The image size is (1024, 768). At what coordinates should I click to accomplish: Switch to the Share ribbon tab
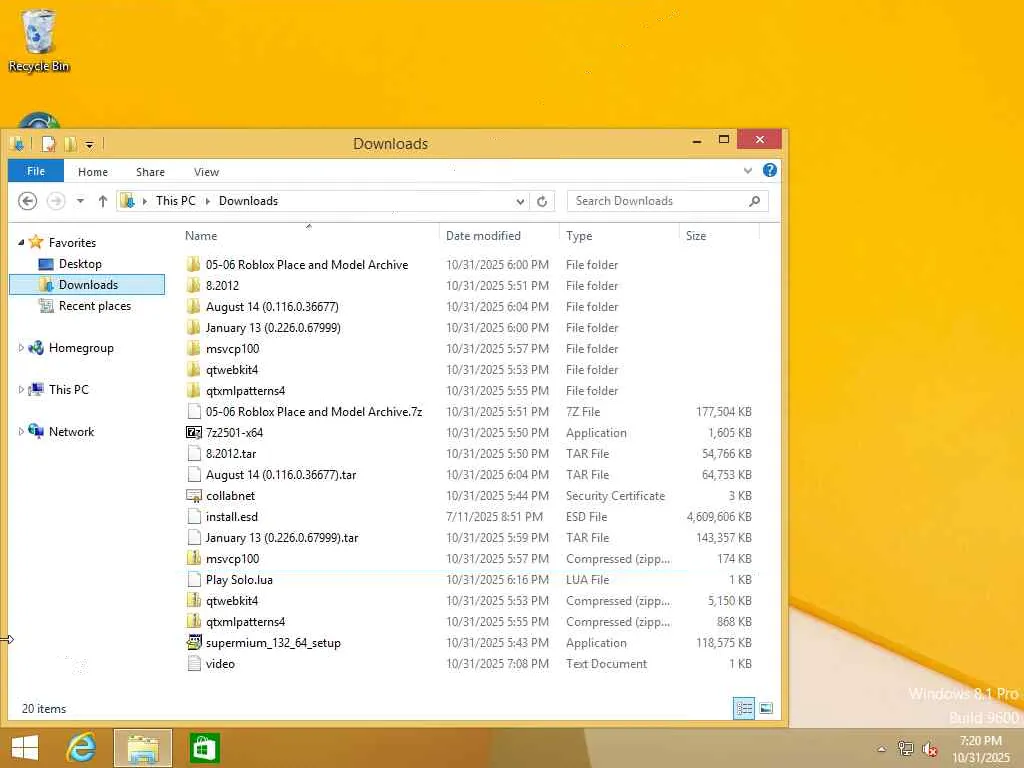coord(150,172)
